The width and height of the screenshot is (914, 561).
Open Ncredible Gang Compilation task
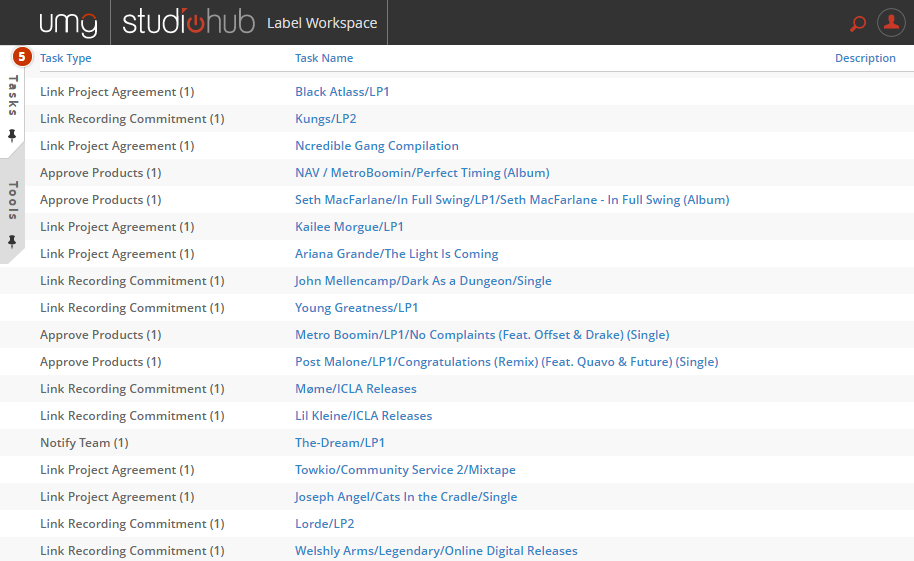(x=376, y=146)
